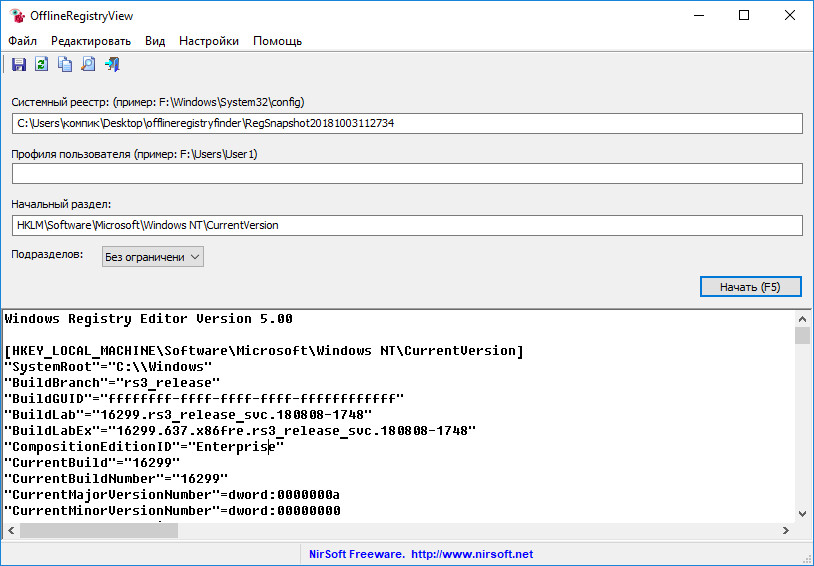Click the Refresh toolbar icon
Viewport: 814px width, 566px height.
point(42,64)
